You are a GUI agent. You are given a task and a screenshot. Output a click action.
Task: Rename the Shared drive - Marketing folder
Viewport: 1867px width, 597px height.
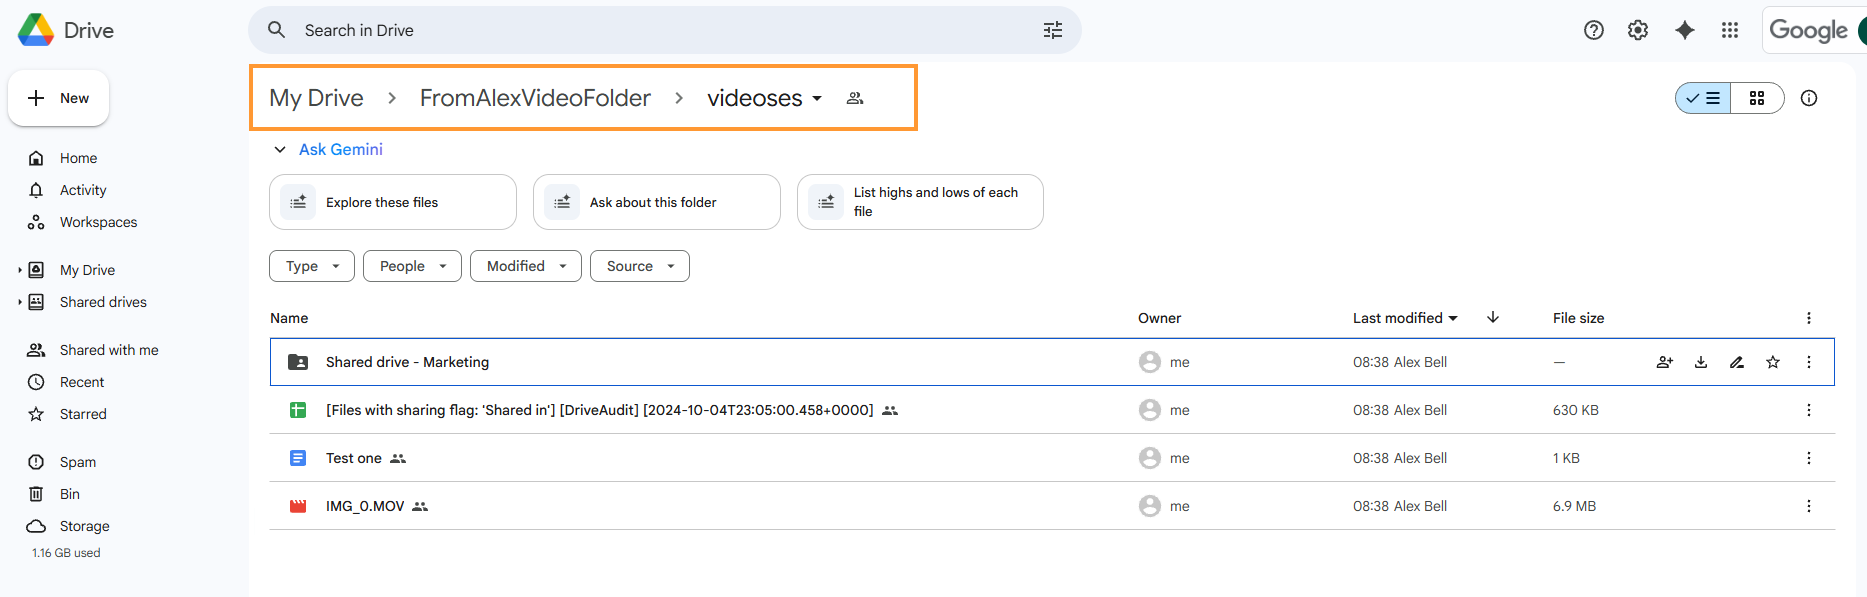click(x=1737, y=362)
